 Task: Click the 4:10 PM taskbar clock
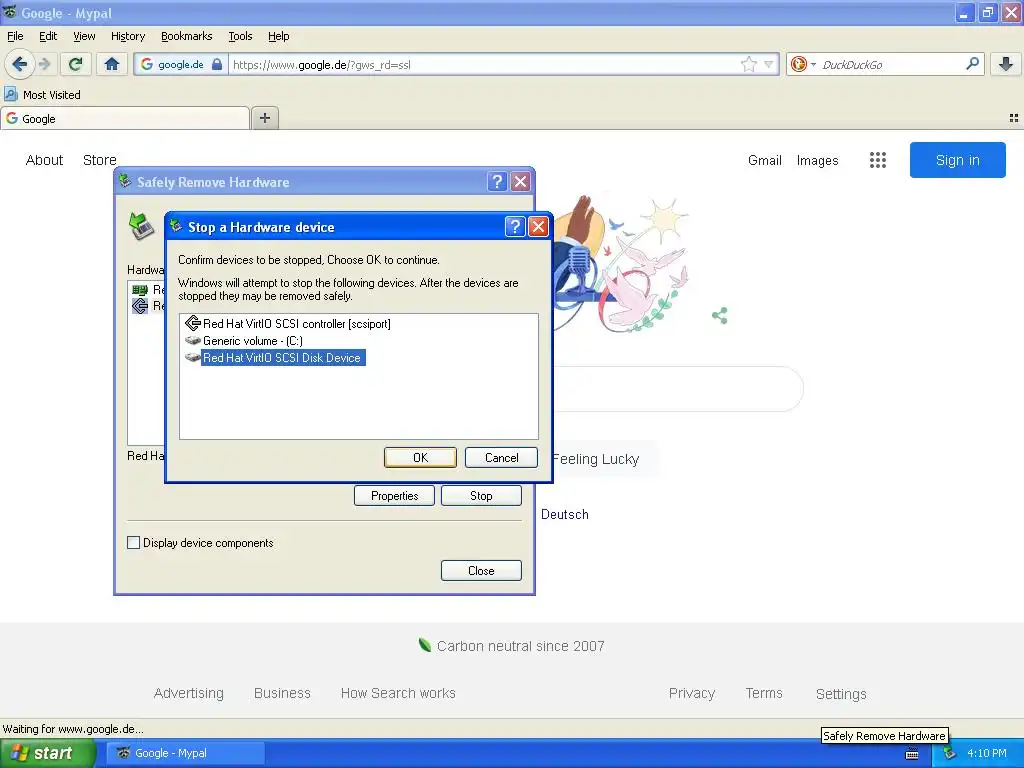coord(987,753)
